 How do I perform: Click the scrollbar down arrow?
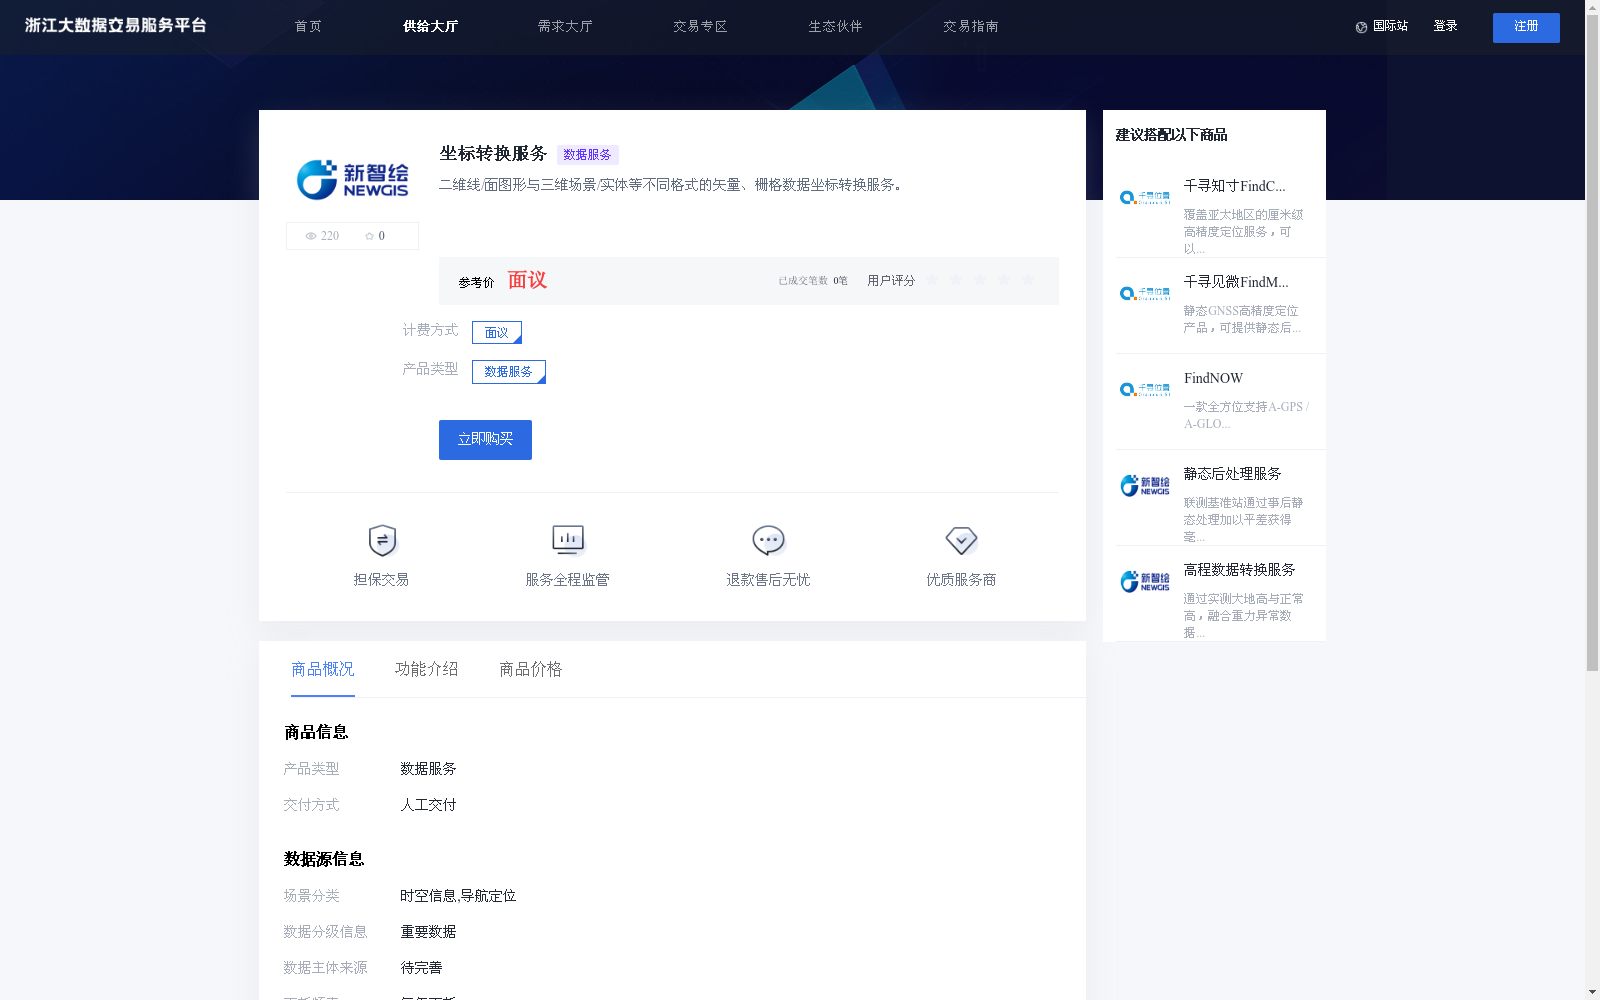1592,993
